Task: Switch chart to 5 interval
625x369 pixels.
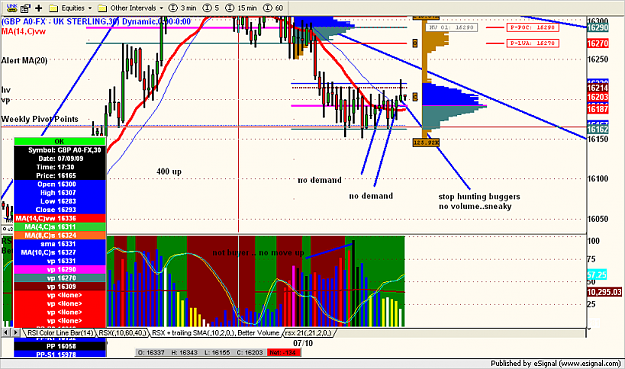Action: 211,8
